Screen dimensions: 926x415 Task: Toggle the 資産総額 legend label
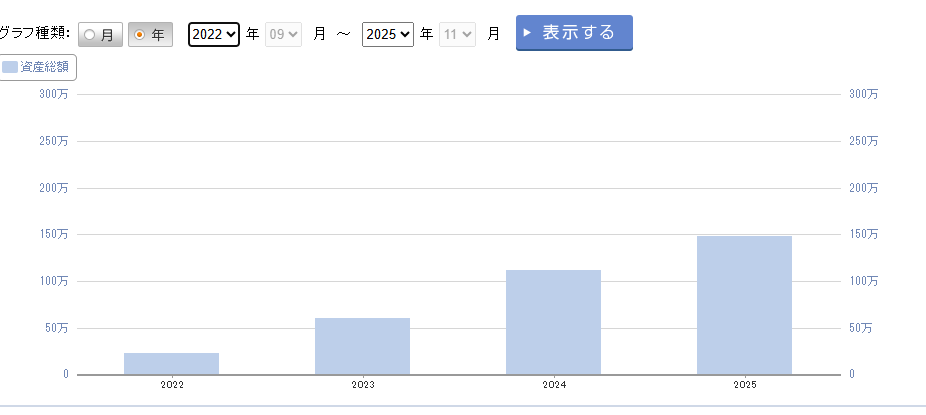pyautogui.click(x=45, y=67)
